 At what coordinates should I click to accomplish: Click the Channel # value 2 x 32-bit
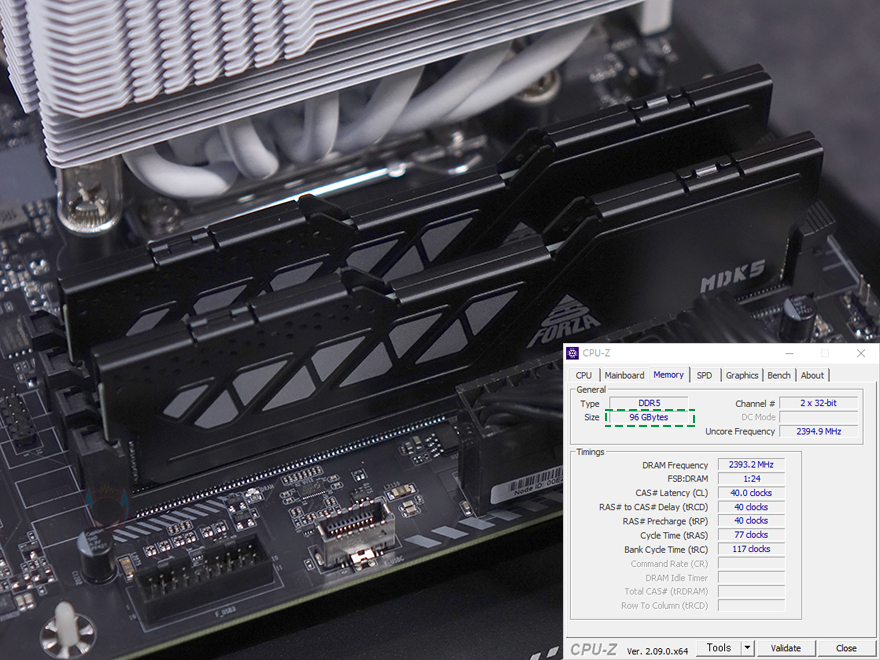818,403
